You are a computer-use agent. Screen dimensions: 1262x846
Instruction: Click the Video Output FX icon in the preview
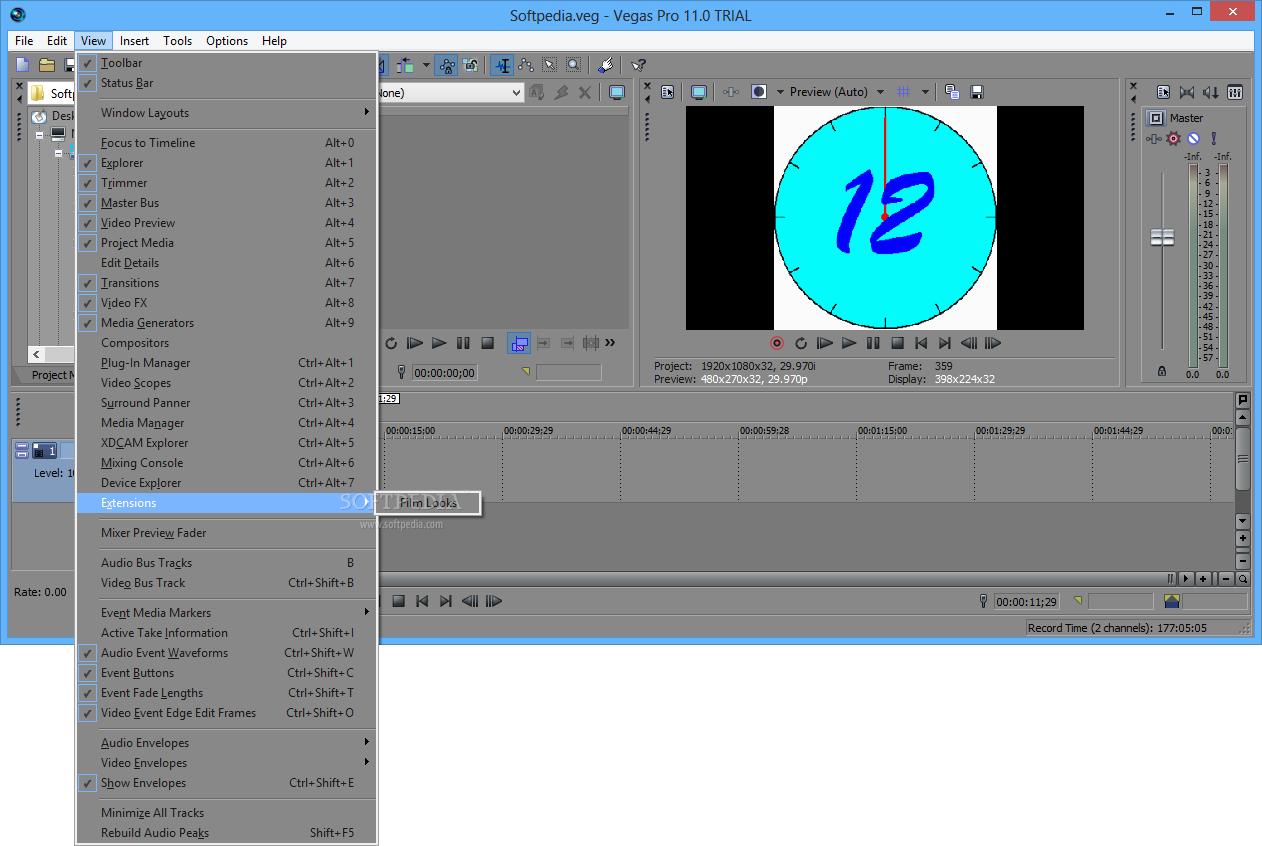point(731,92)
